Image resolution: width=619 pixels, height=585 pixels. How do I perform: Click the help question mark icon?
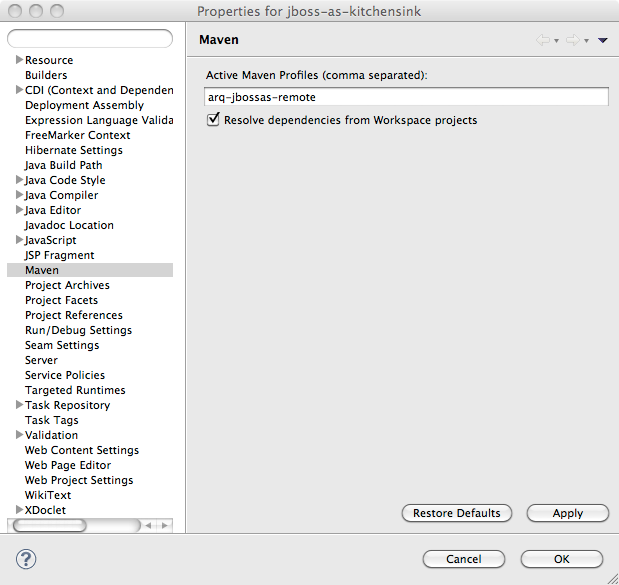click(26, 559)
